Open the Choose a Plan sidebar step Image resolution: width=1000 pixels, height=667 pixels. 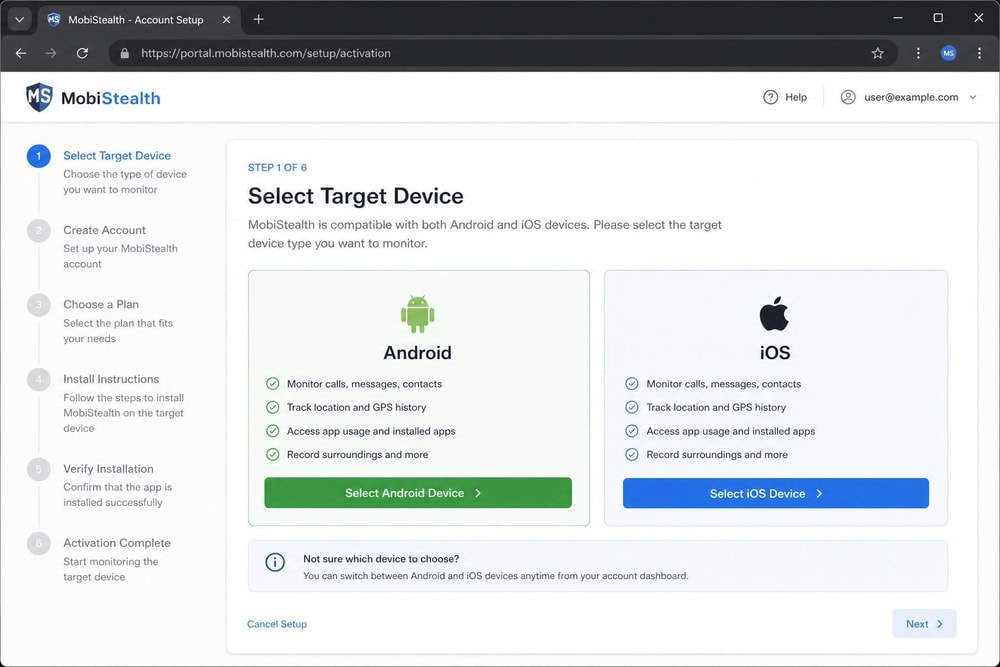pos(101,304)
